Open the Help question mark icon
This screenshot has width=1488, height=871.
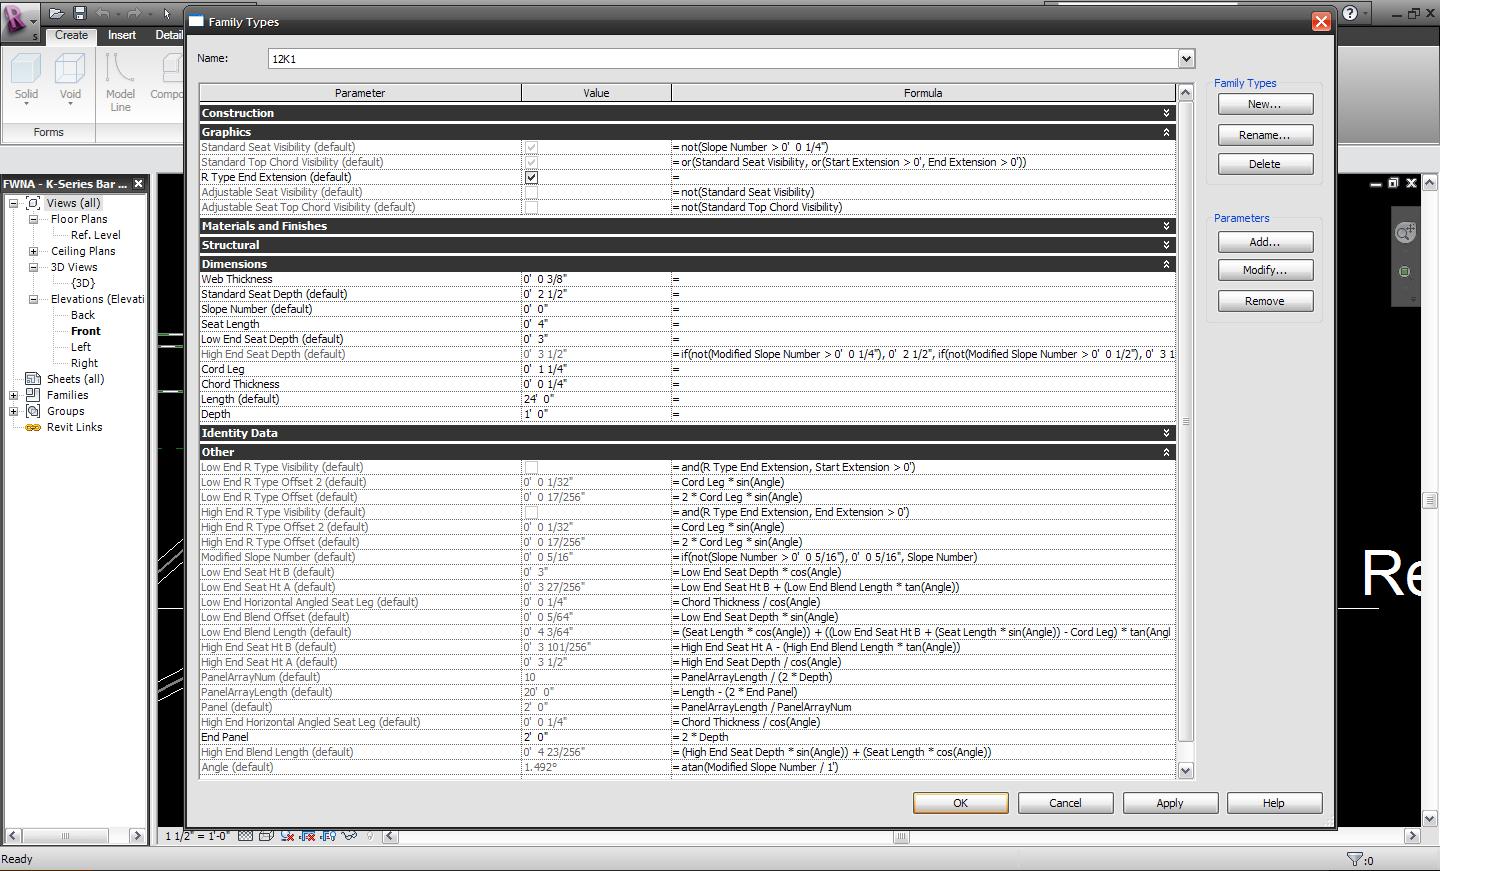pos(1350,13)
